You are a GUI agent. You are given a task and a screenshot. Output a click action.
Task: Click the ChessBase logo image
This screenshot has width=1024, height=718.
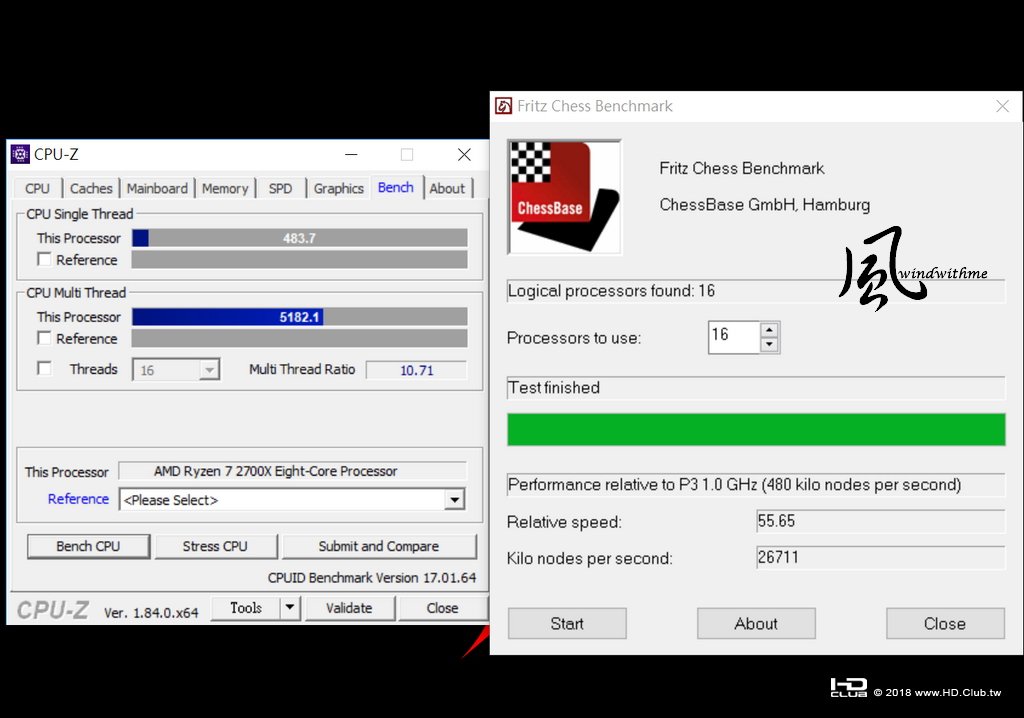[564, 197]
